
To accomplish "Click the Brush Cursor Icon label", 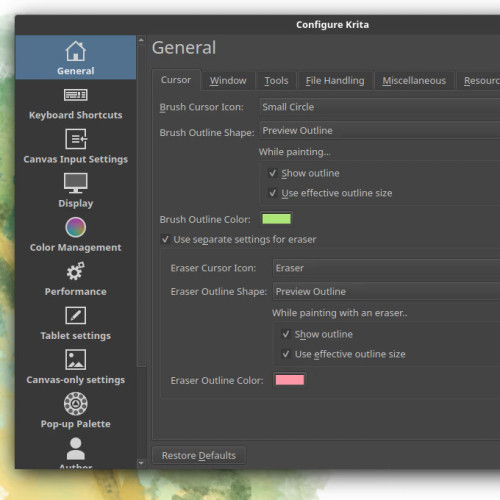I will (202, 107).
